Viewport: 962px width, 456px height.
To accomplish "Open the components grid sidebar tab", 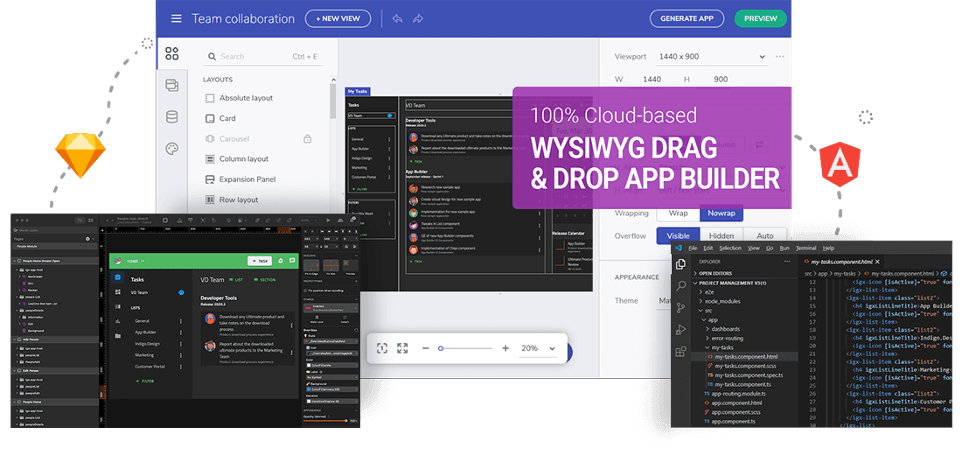I will click(x=172, y=53).
